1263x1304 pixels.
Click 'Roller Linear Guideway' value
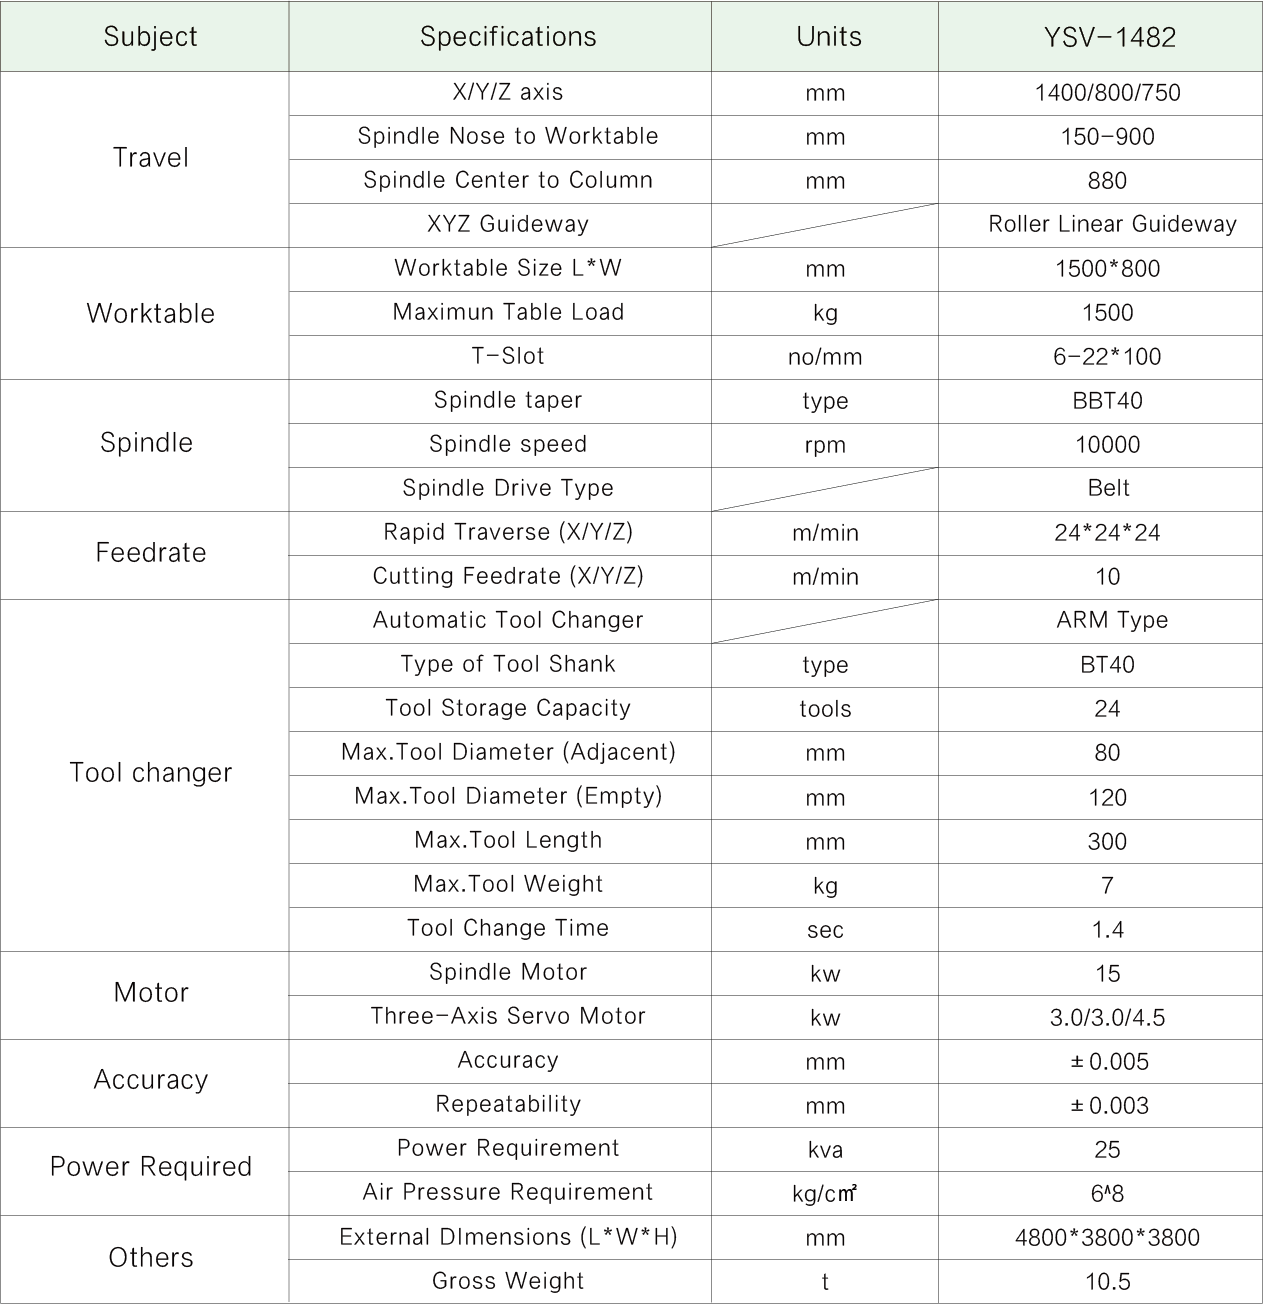point(1112,224)
